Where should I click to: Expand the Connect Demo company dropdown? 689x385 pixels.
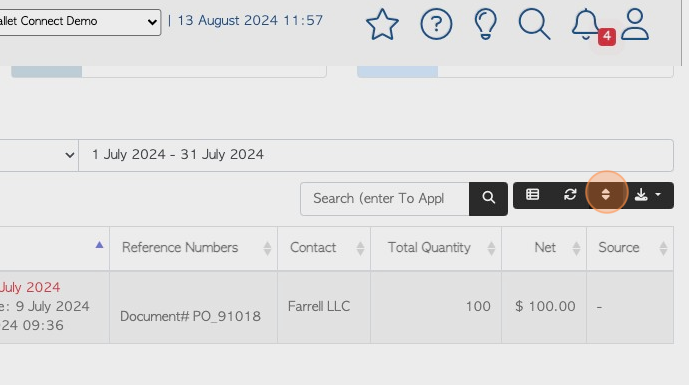click(x=80, y=22)
